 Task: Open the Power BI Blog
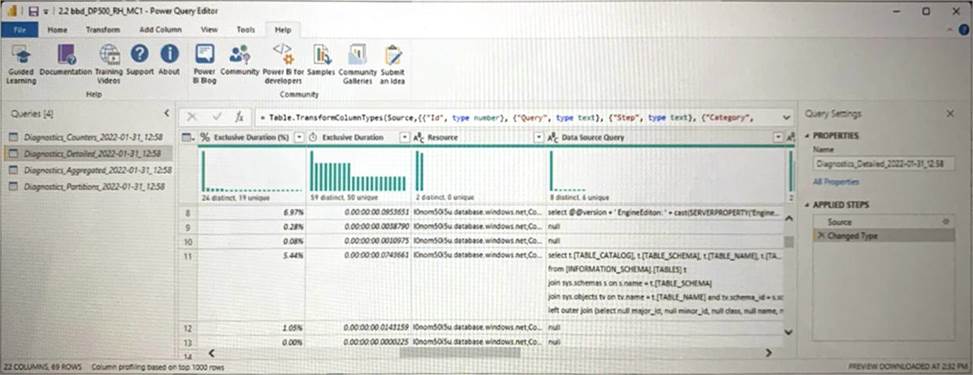(x=204, y=64)
